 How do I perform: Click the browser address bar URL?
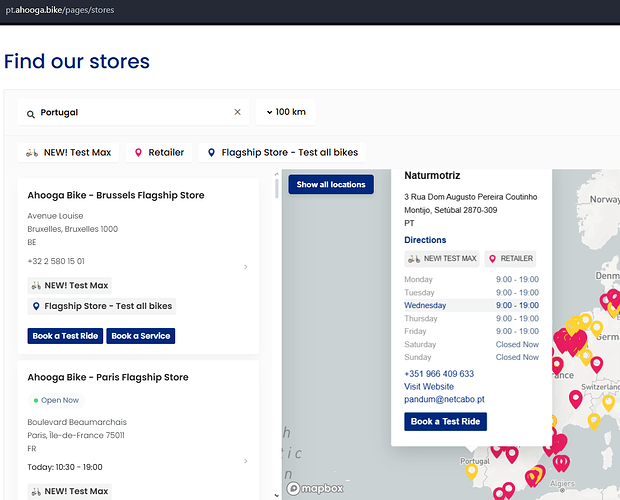pyautogui.click(x=60, y=10)
